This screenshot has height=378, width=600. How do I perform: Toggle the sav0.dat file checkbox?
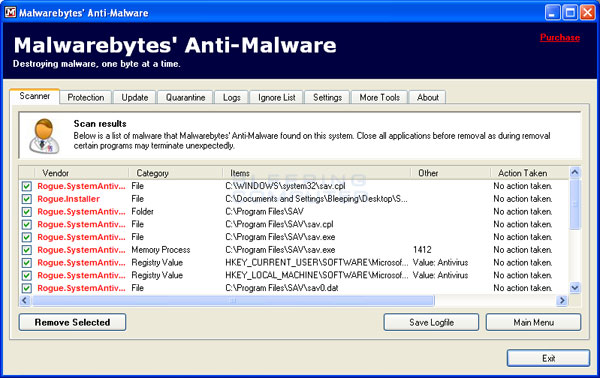click(26, 288)
